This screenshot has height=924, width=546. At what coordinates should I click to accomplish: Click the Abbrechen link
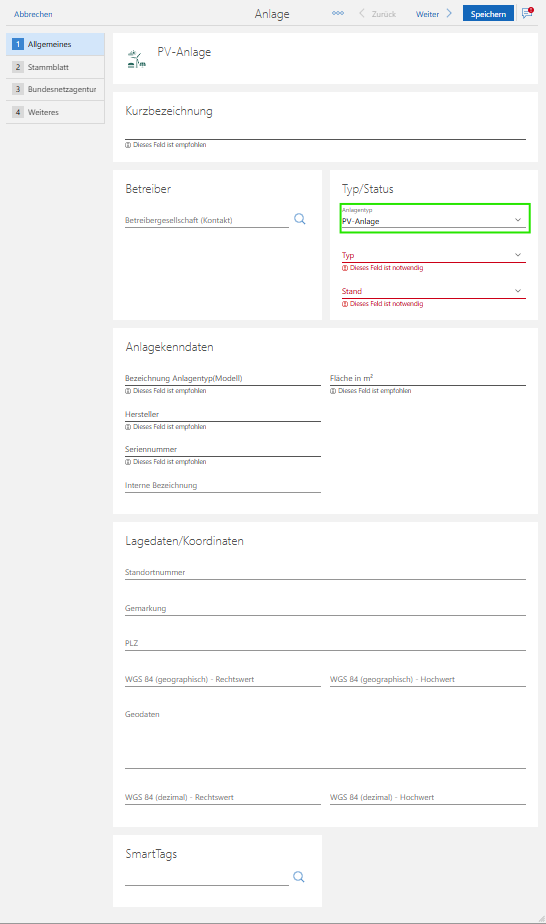click(x=33, y=14)
